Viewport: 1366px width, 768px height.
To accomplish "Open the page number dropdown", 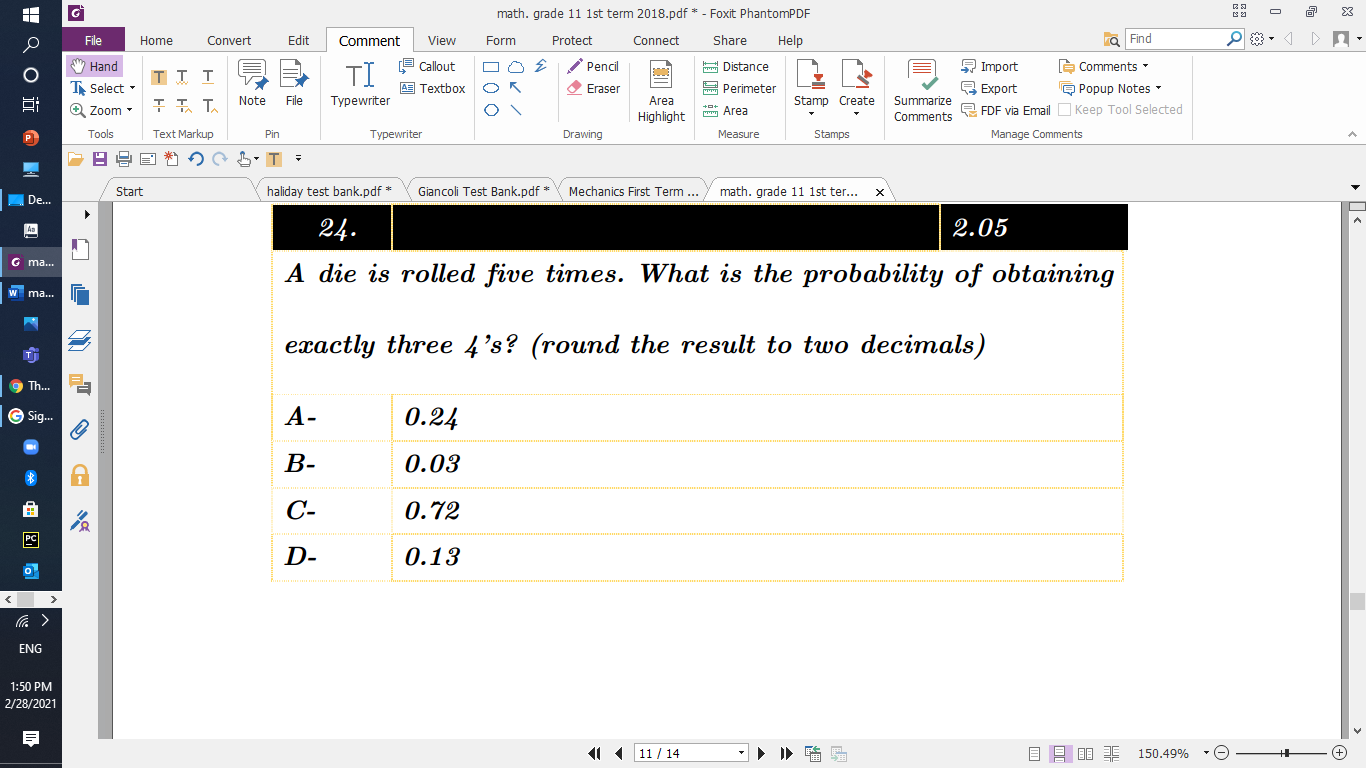I will coord(741,753).
